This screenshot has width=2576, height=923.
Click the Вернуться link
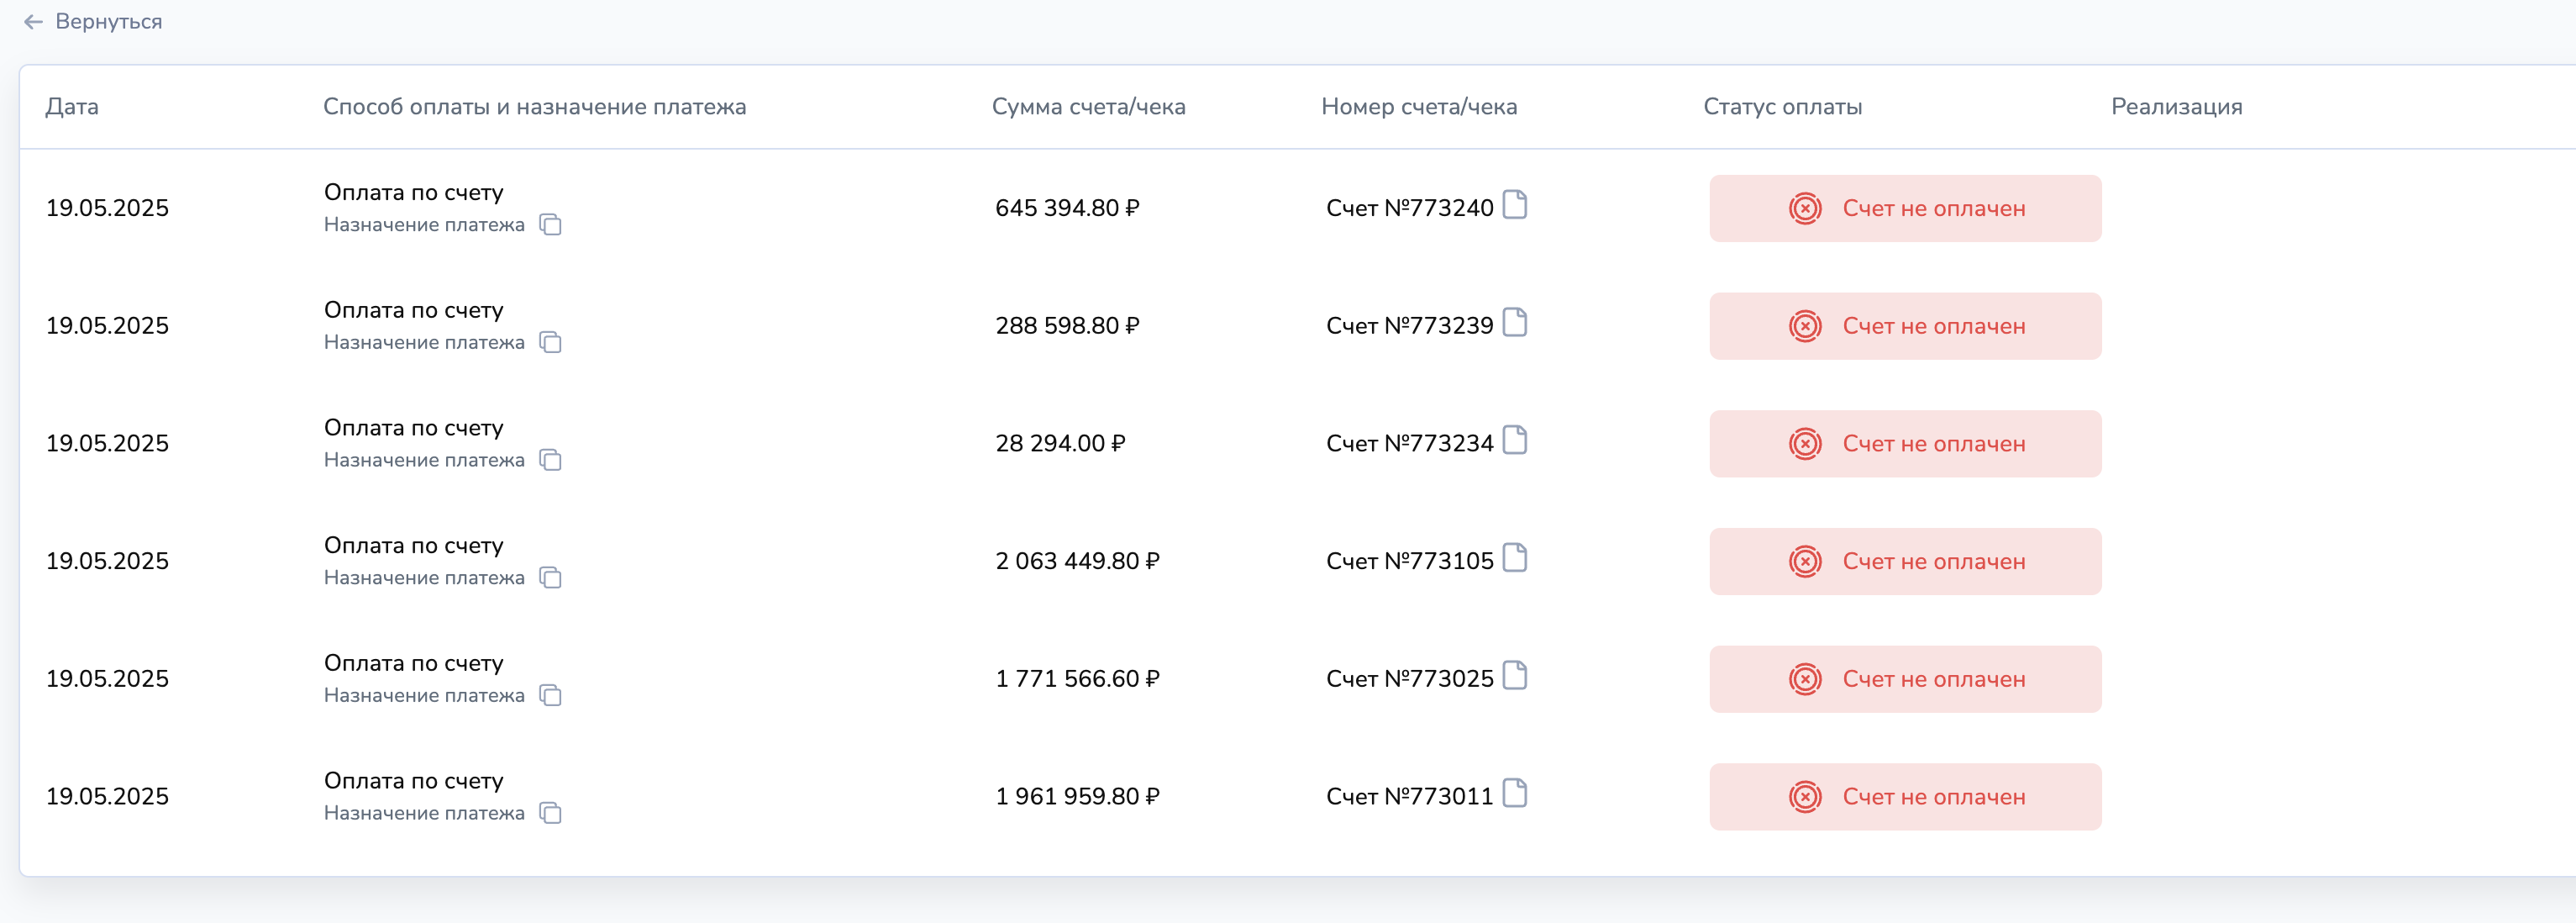tap(108, 22)
